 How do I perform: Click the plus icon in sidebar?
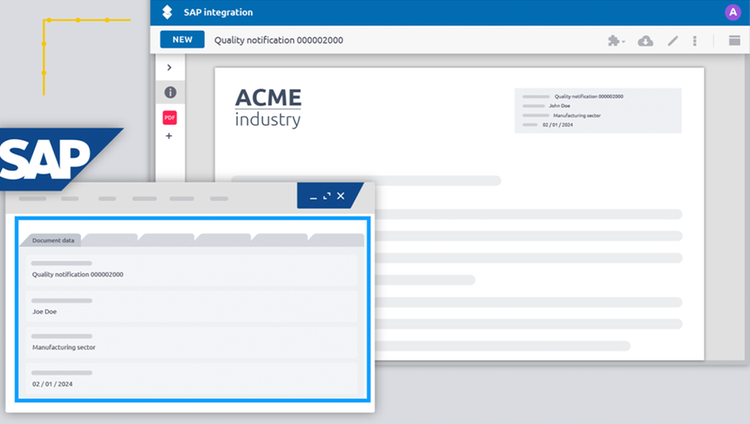169,136
